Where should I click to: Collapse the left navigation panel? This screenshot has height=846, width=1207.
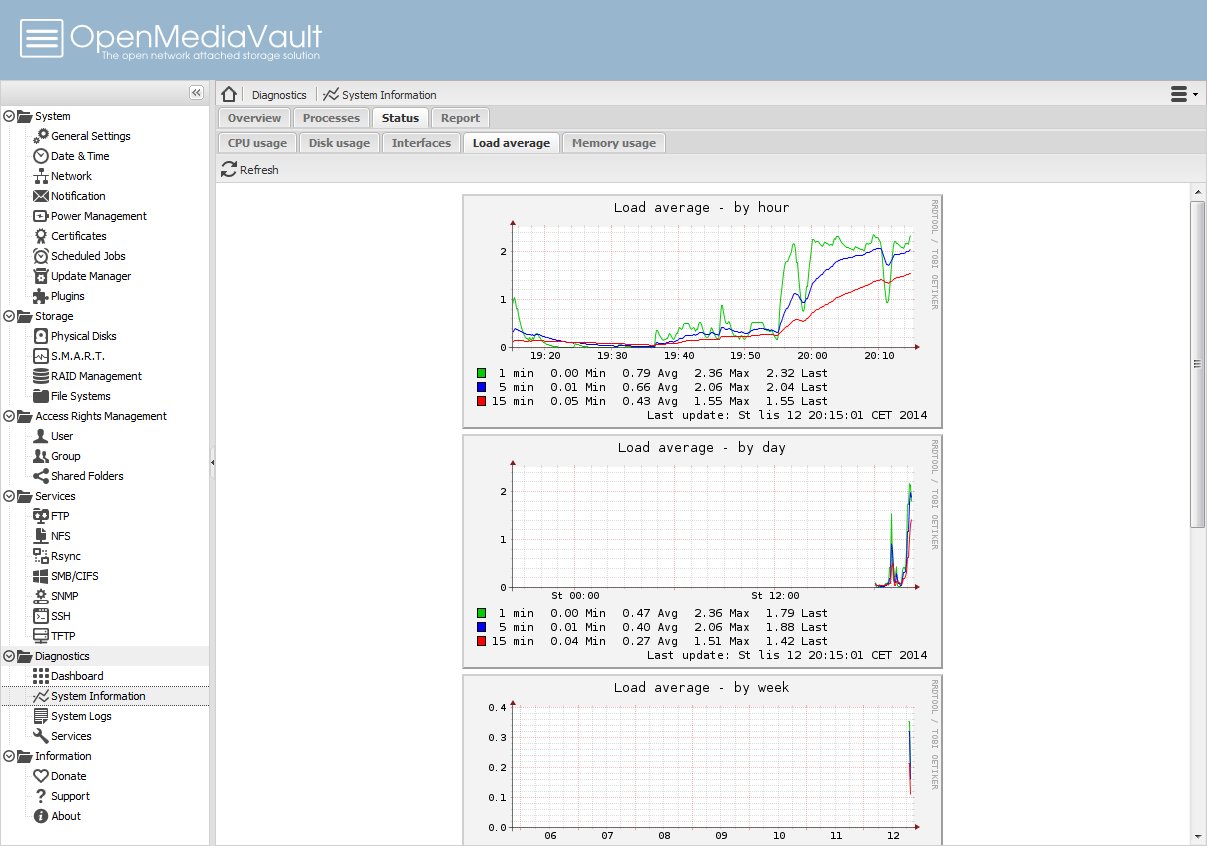tap(196, 92)
